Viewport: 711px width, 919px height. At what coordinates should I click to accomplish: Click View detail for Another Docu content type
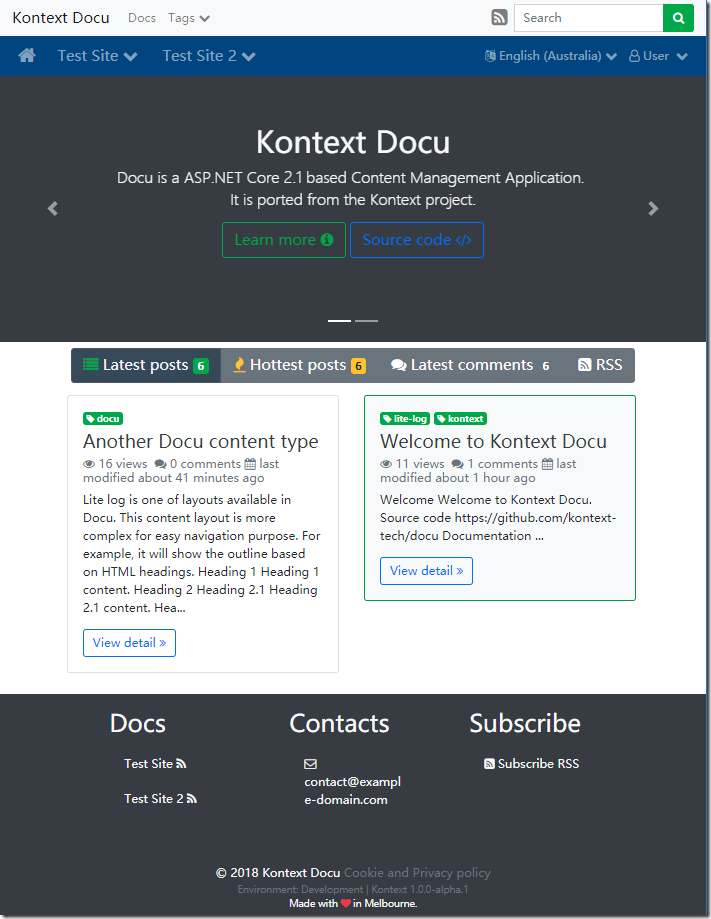pyautogui.click(x=130, y=643)
